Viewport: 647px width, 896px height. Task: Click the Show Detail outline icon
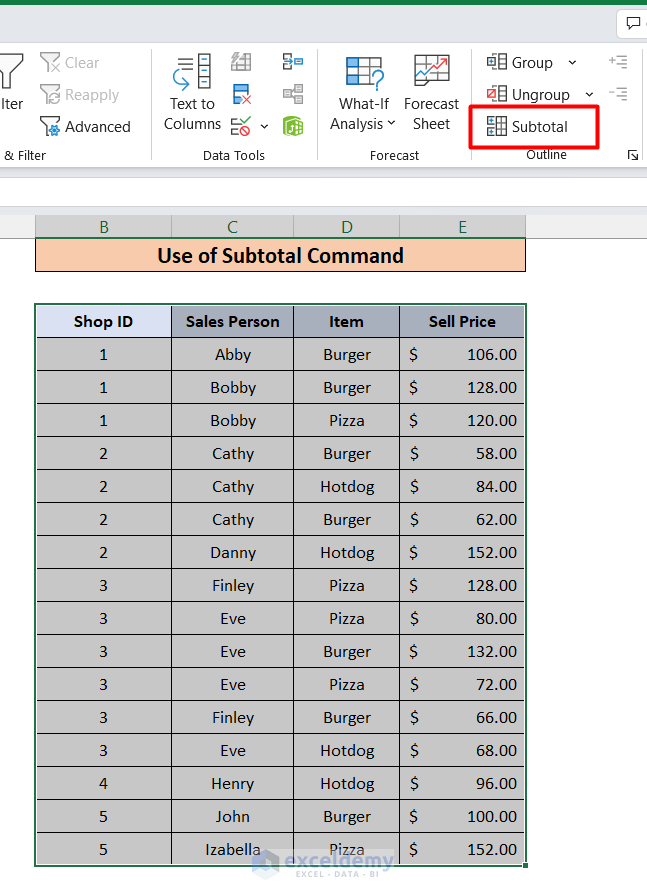pos(618,62)
